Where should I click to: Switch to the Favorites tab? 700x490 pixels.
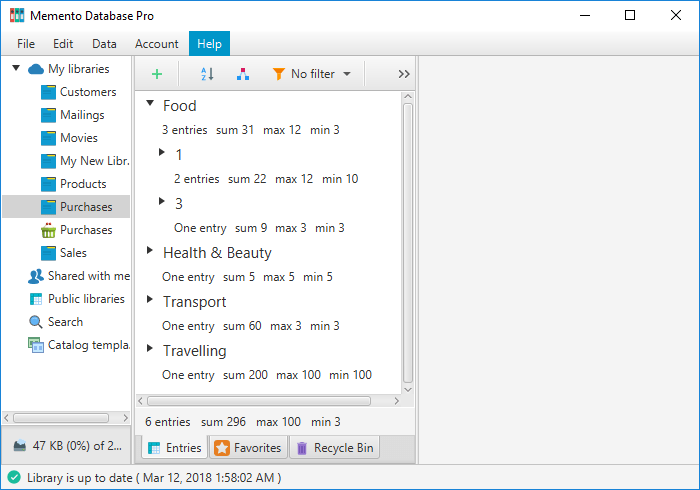click(248, 448)
